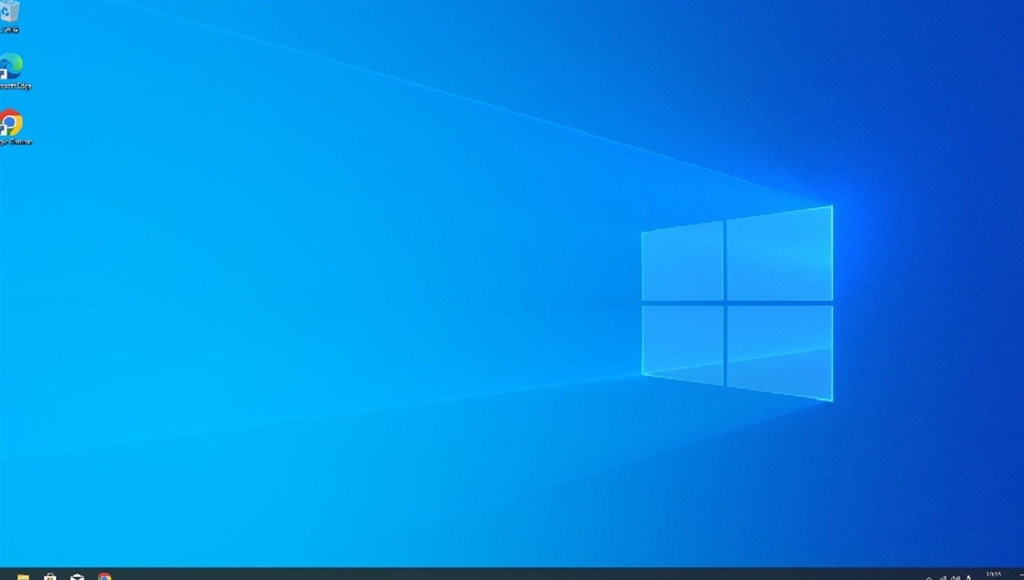The image size is (1024, 580).
Task: Open Microsoft Store from the taskbar
Action: pos(50,576)
